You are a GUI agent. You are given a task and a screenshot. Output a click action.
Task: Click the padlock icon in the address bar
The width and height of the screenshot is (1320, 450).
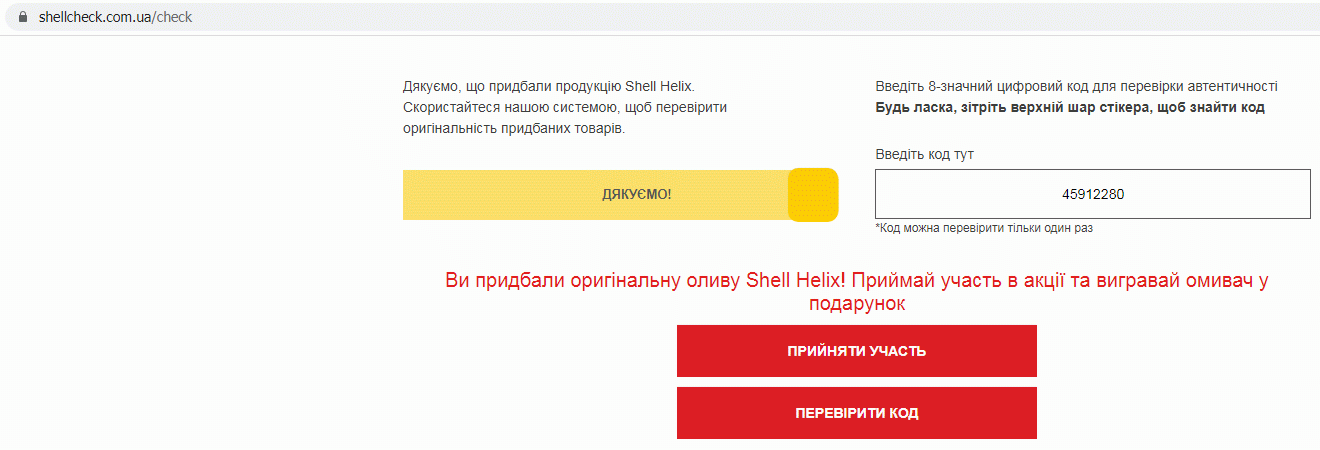click(x=24, y=18)
